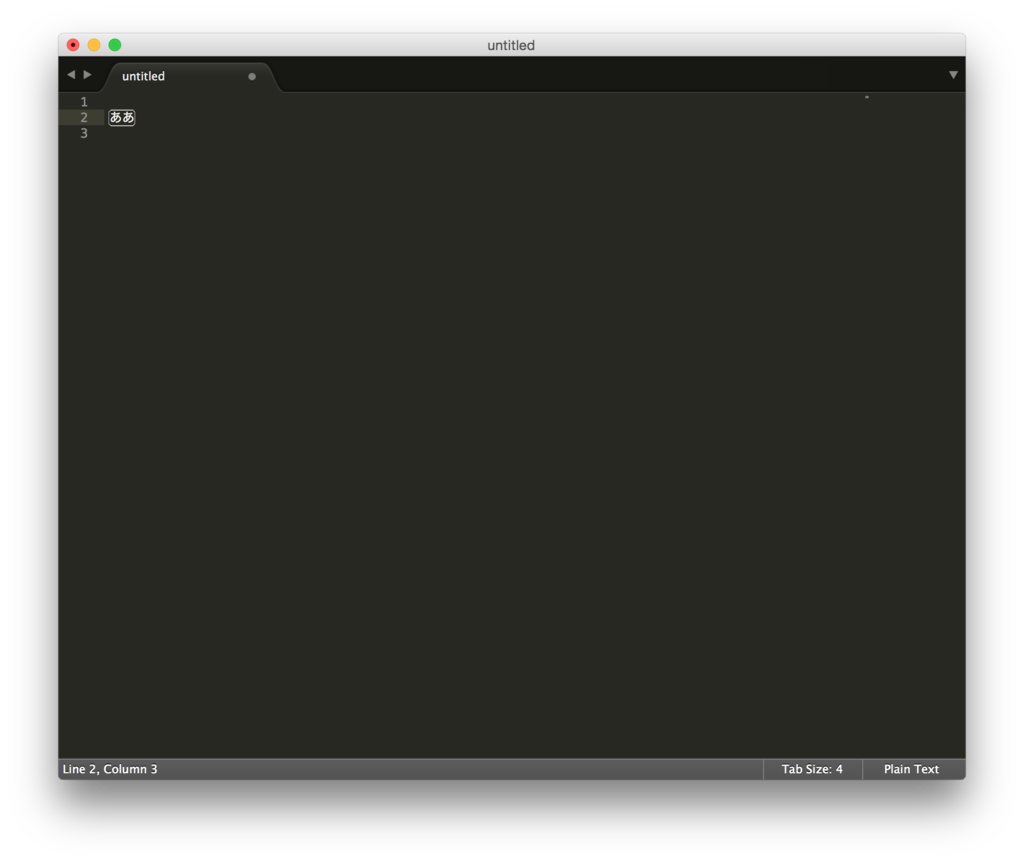Viewport: 1024px width, 863px height.
Task: Click the ああ text on line 2
Action: tap(121, 118)
